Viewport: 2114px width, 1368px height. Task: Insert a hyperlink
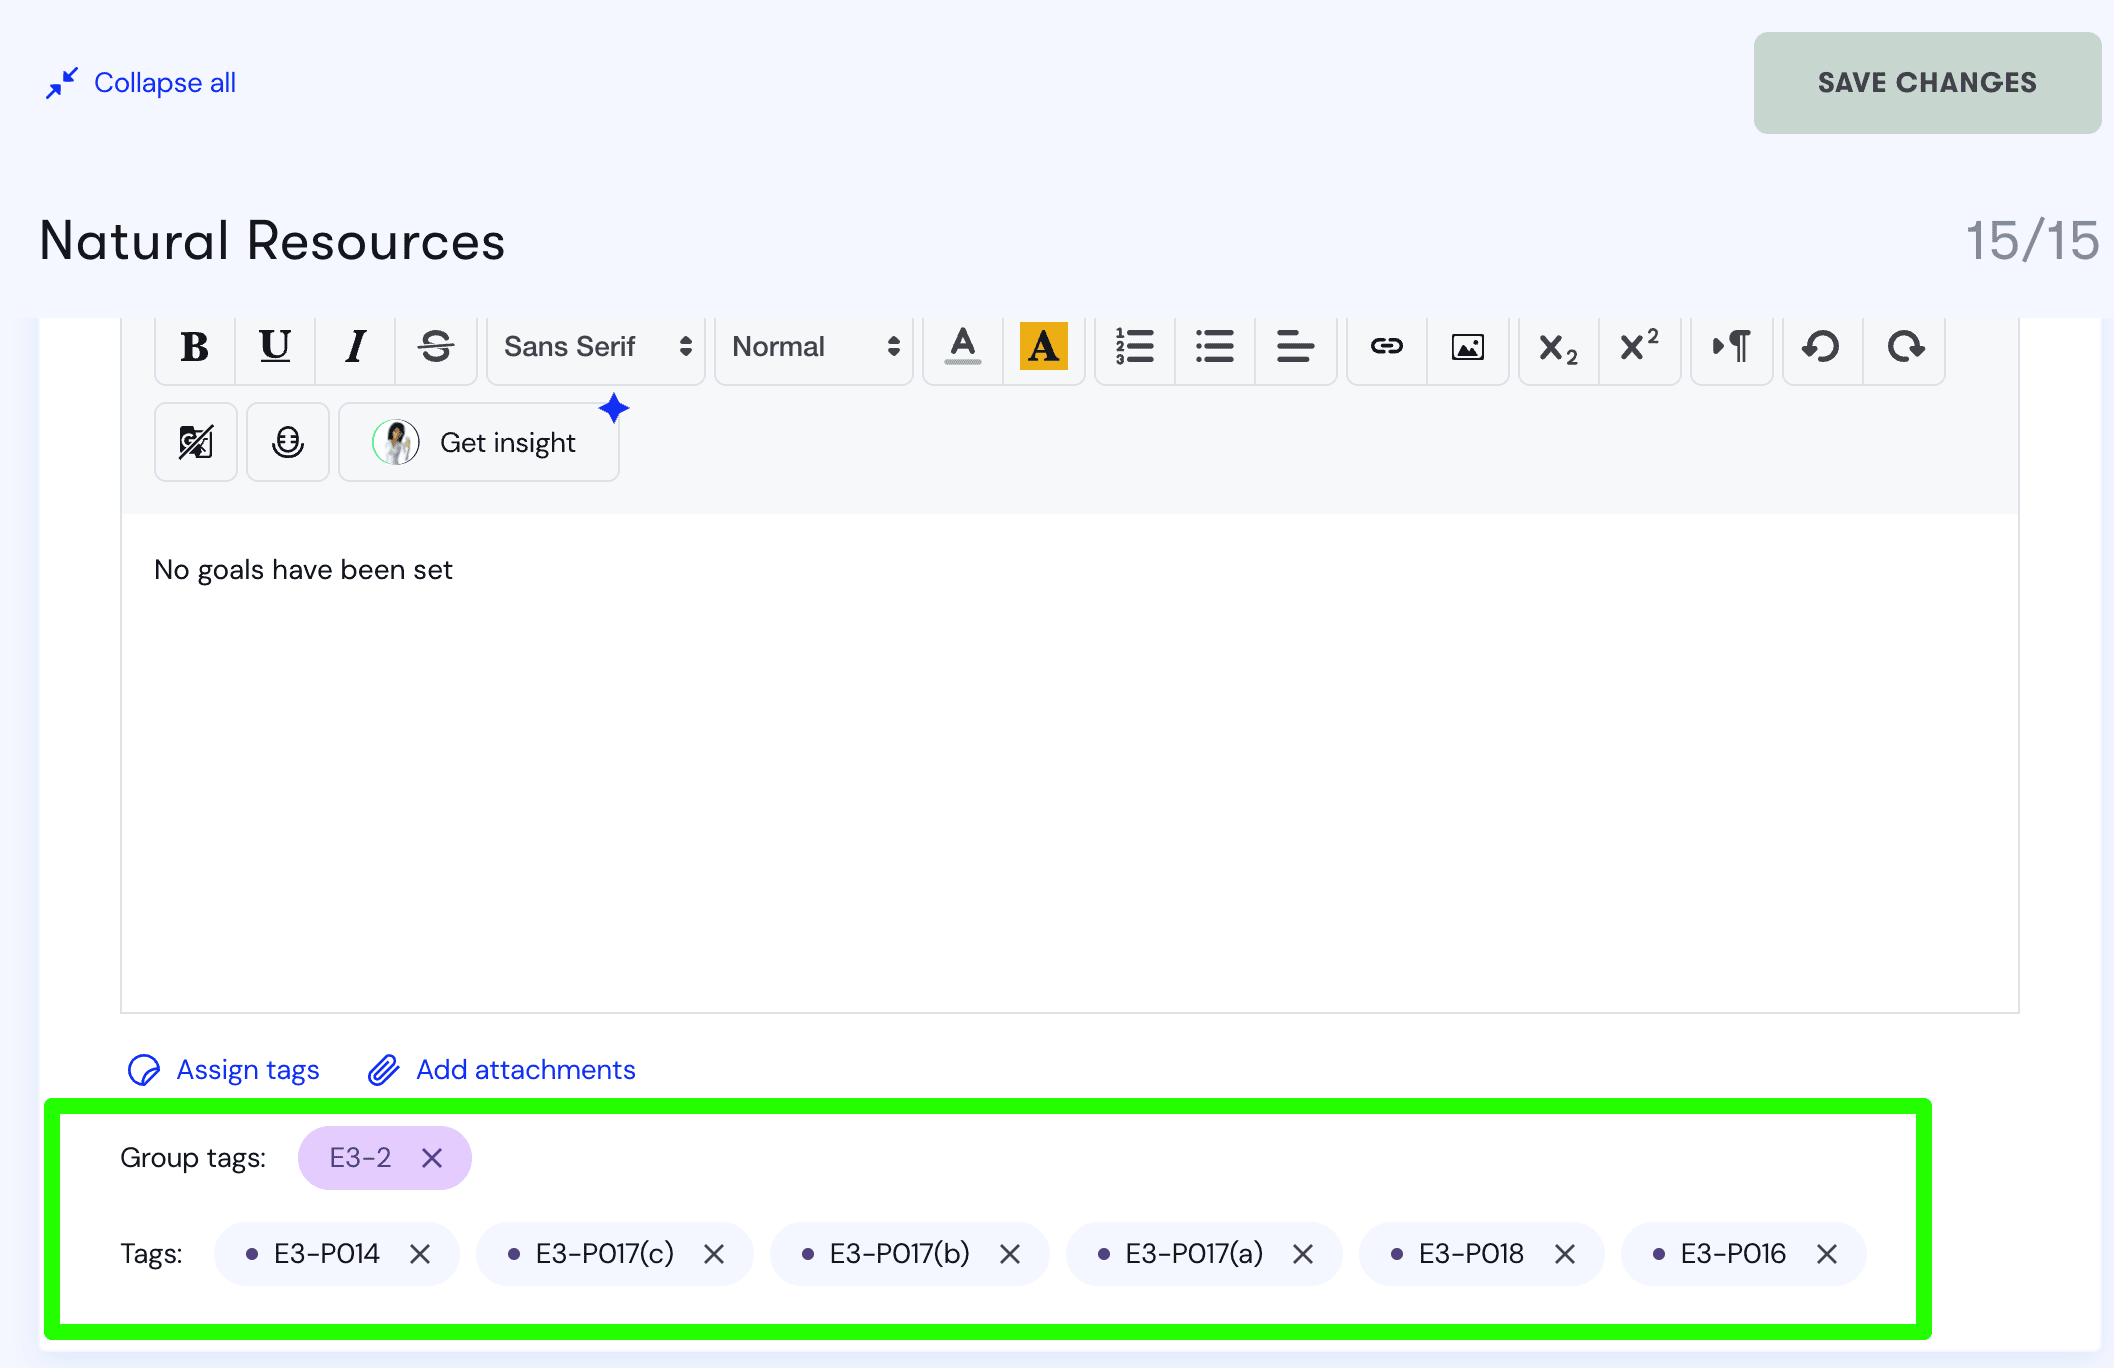(1387, 347)
